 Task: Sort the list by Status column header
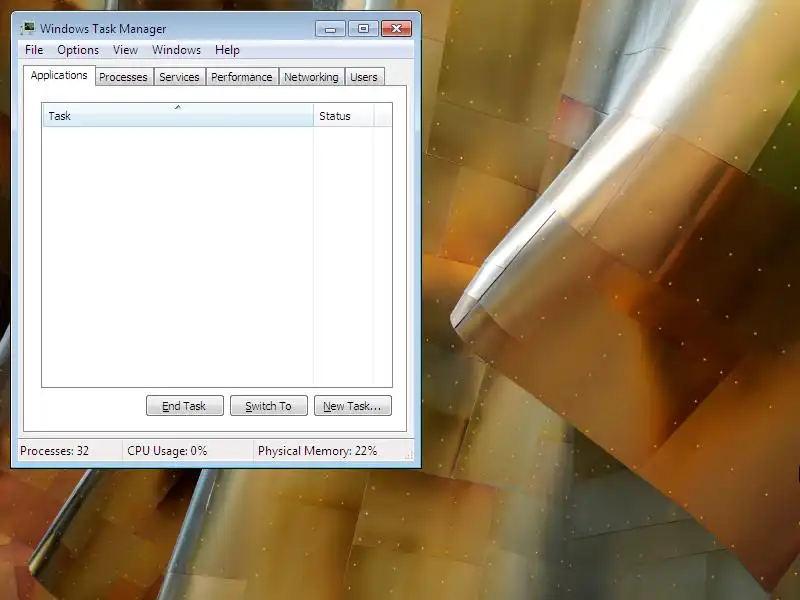[x=344, y=116]
